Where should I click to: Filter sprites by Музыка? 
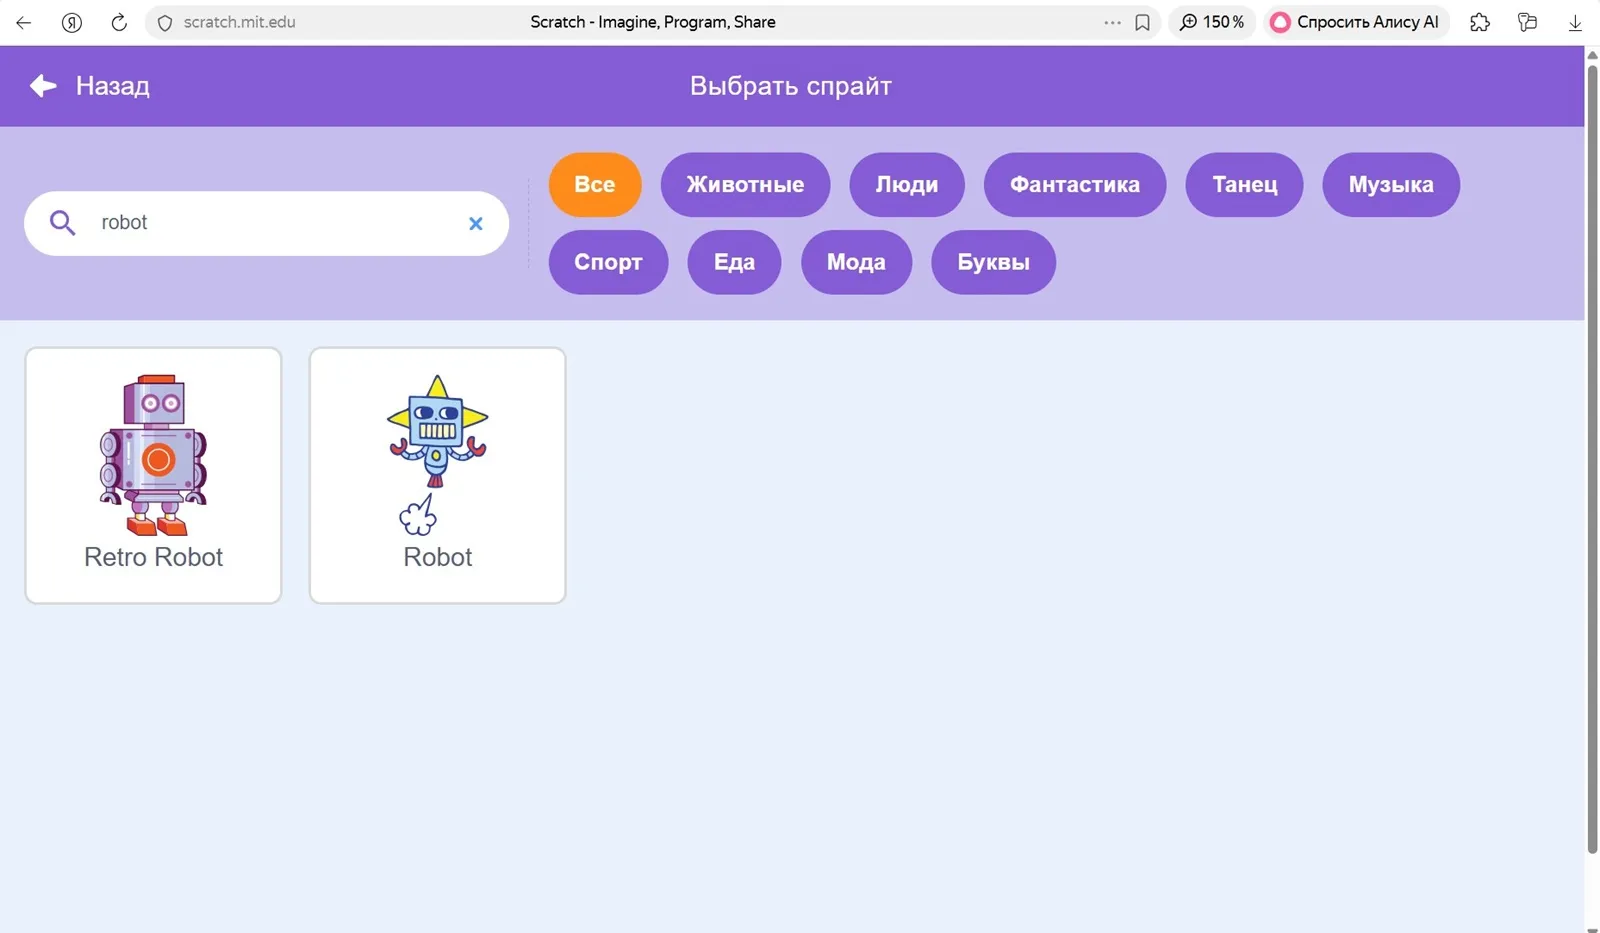[x=1391, y=184]
